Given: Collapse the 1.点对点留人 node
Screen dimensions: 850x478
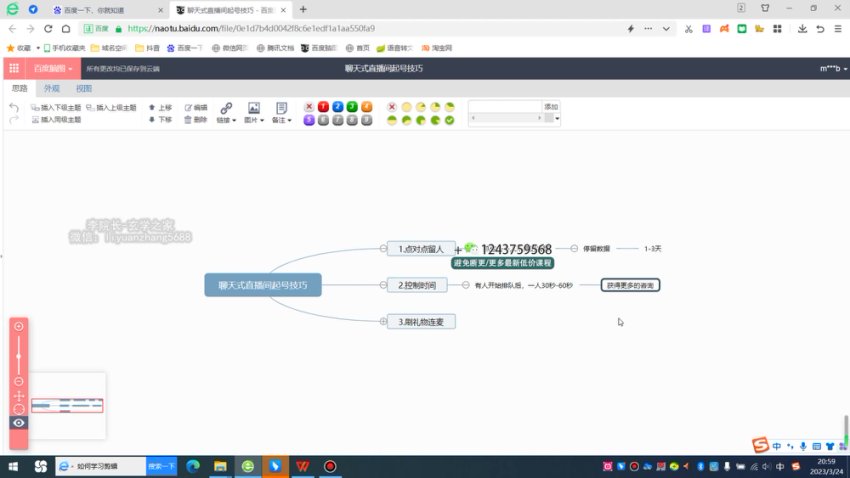Looking at the screenshot, I should point(382,248).
